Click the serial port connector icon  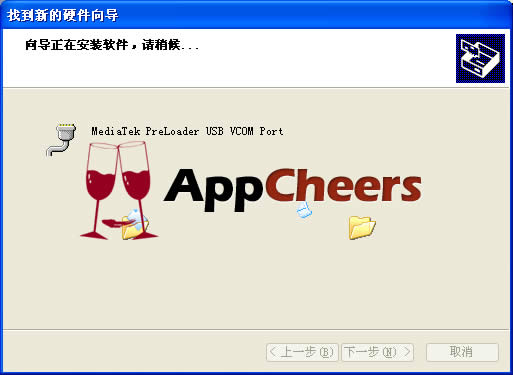pyautogui.click(x=61, y=139)
